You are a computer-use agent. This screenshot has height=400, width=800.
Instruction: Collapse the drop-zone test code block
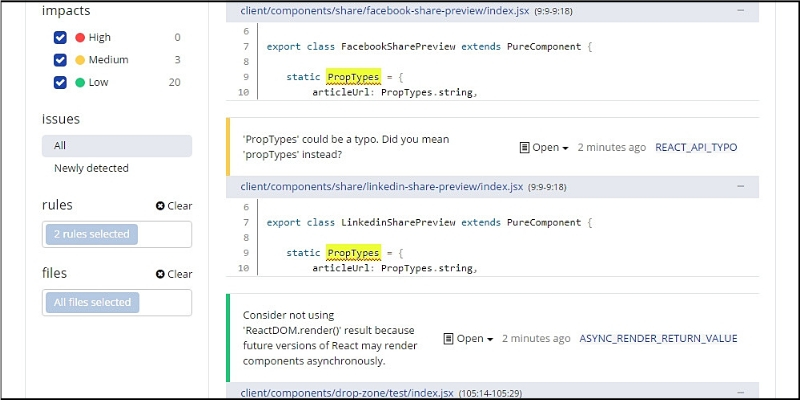tap(740, 392)
